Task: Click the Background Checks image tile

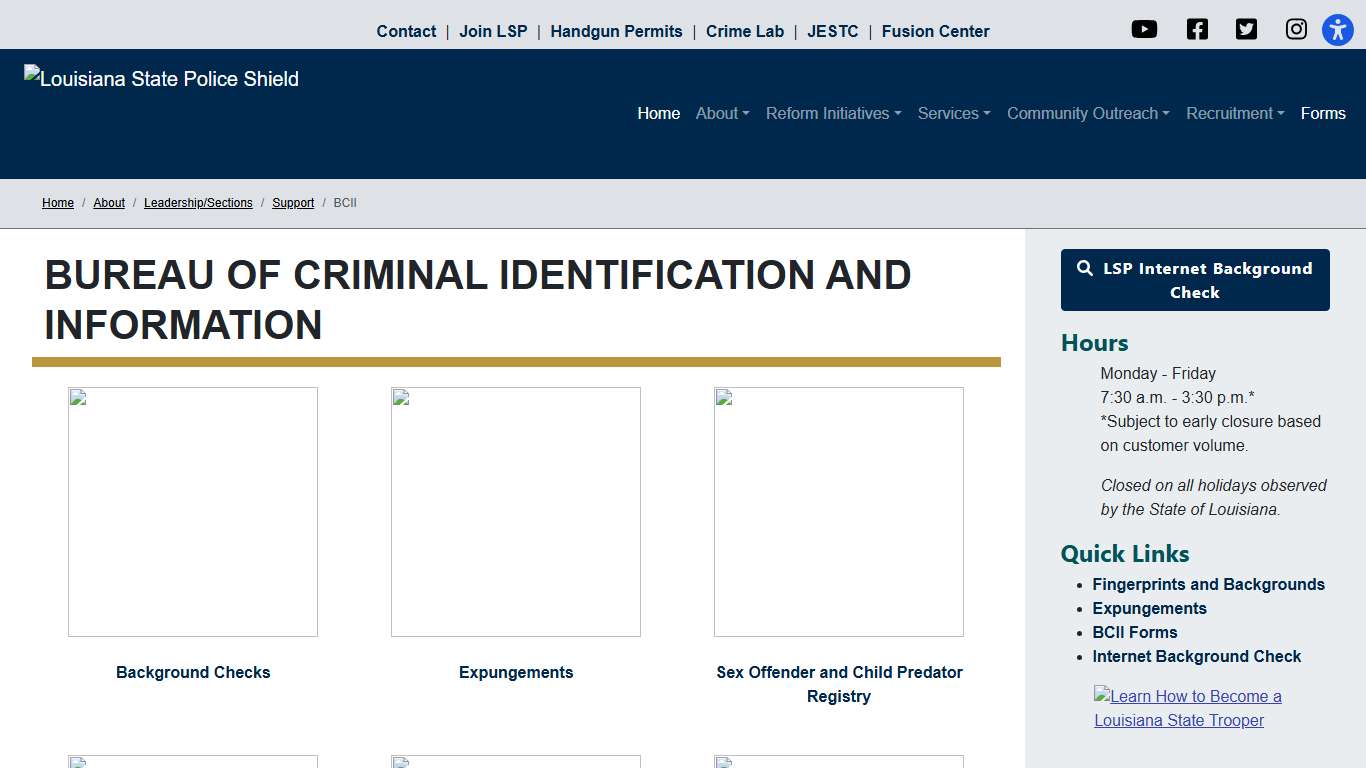Action: click(x=193, y=512)
